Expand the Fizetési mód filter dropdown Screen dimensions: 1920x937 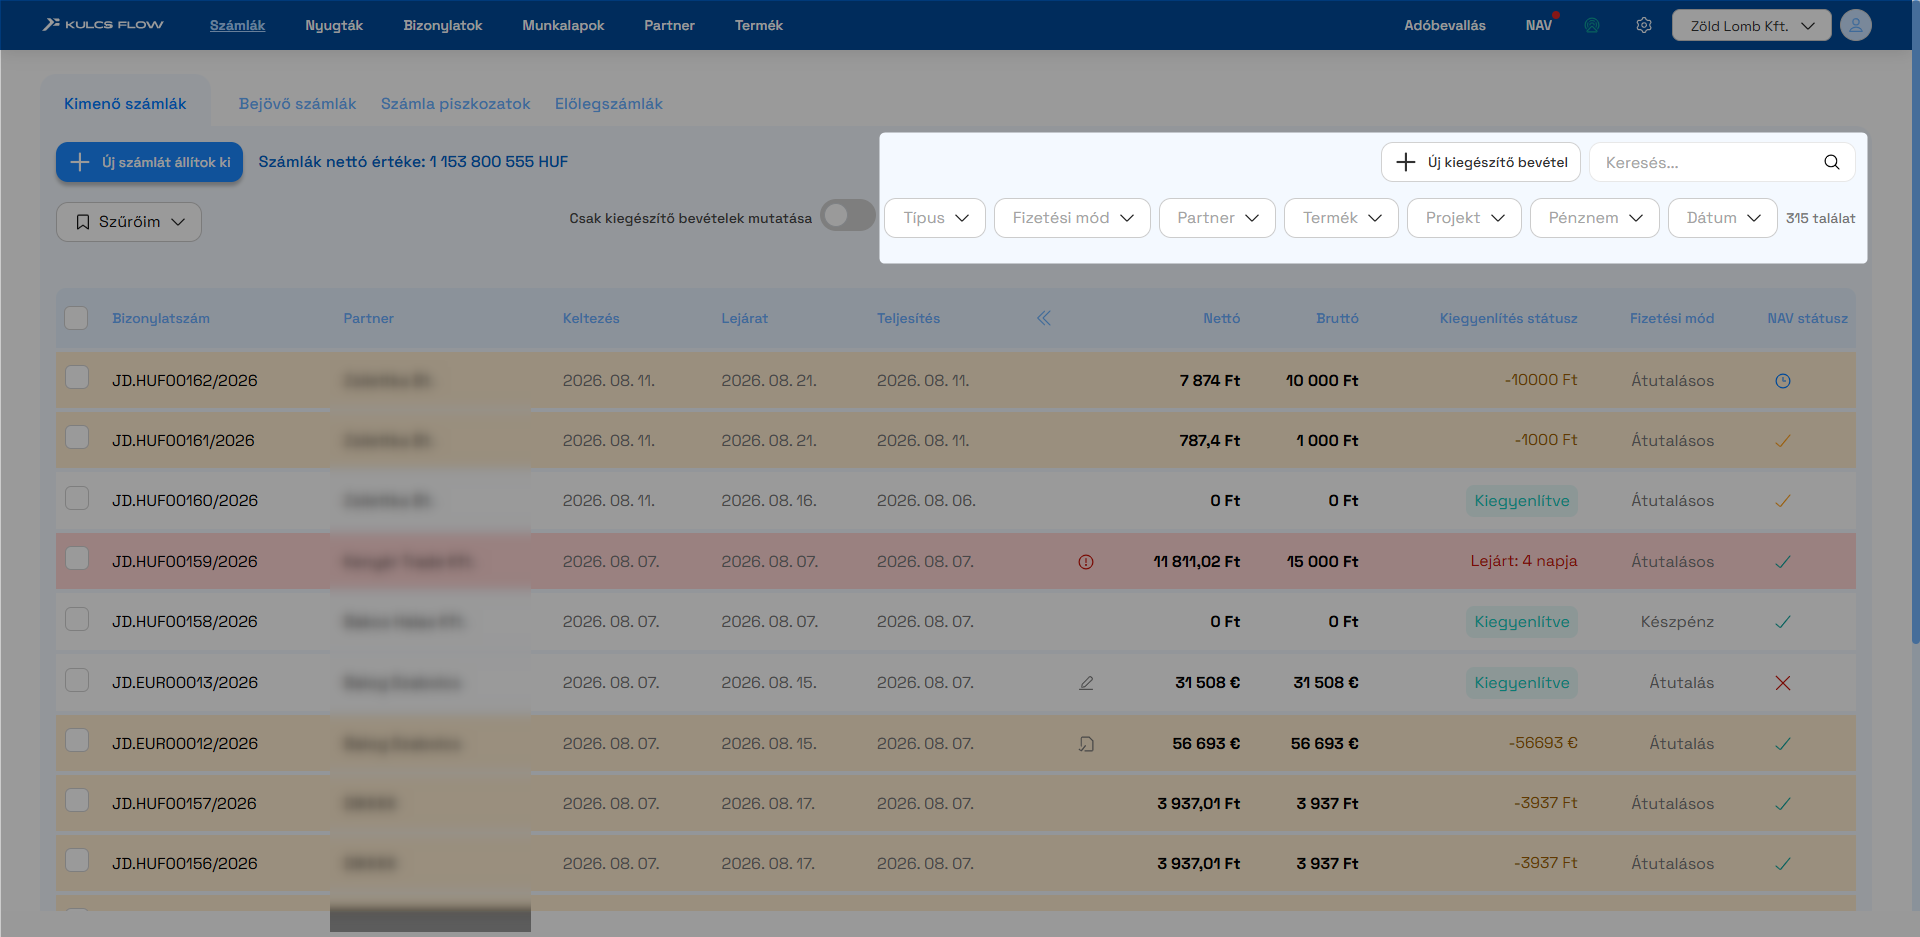click(1072, 218)
